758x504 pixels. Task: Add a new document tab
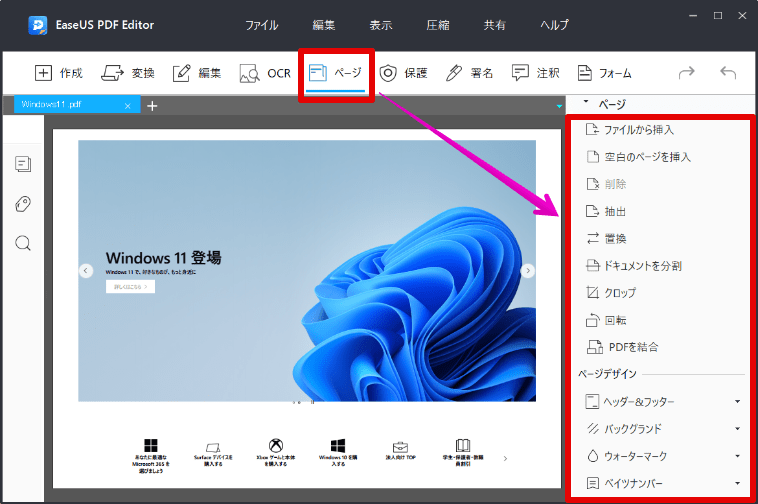pyautogui.click(x=152, y=106)
